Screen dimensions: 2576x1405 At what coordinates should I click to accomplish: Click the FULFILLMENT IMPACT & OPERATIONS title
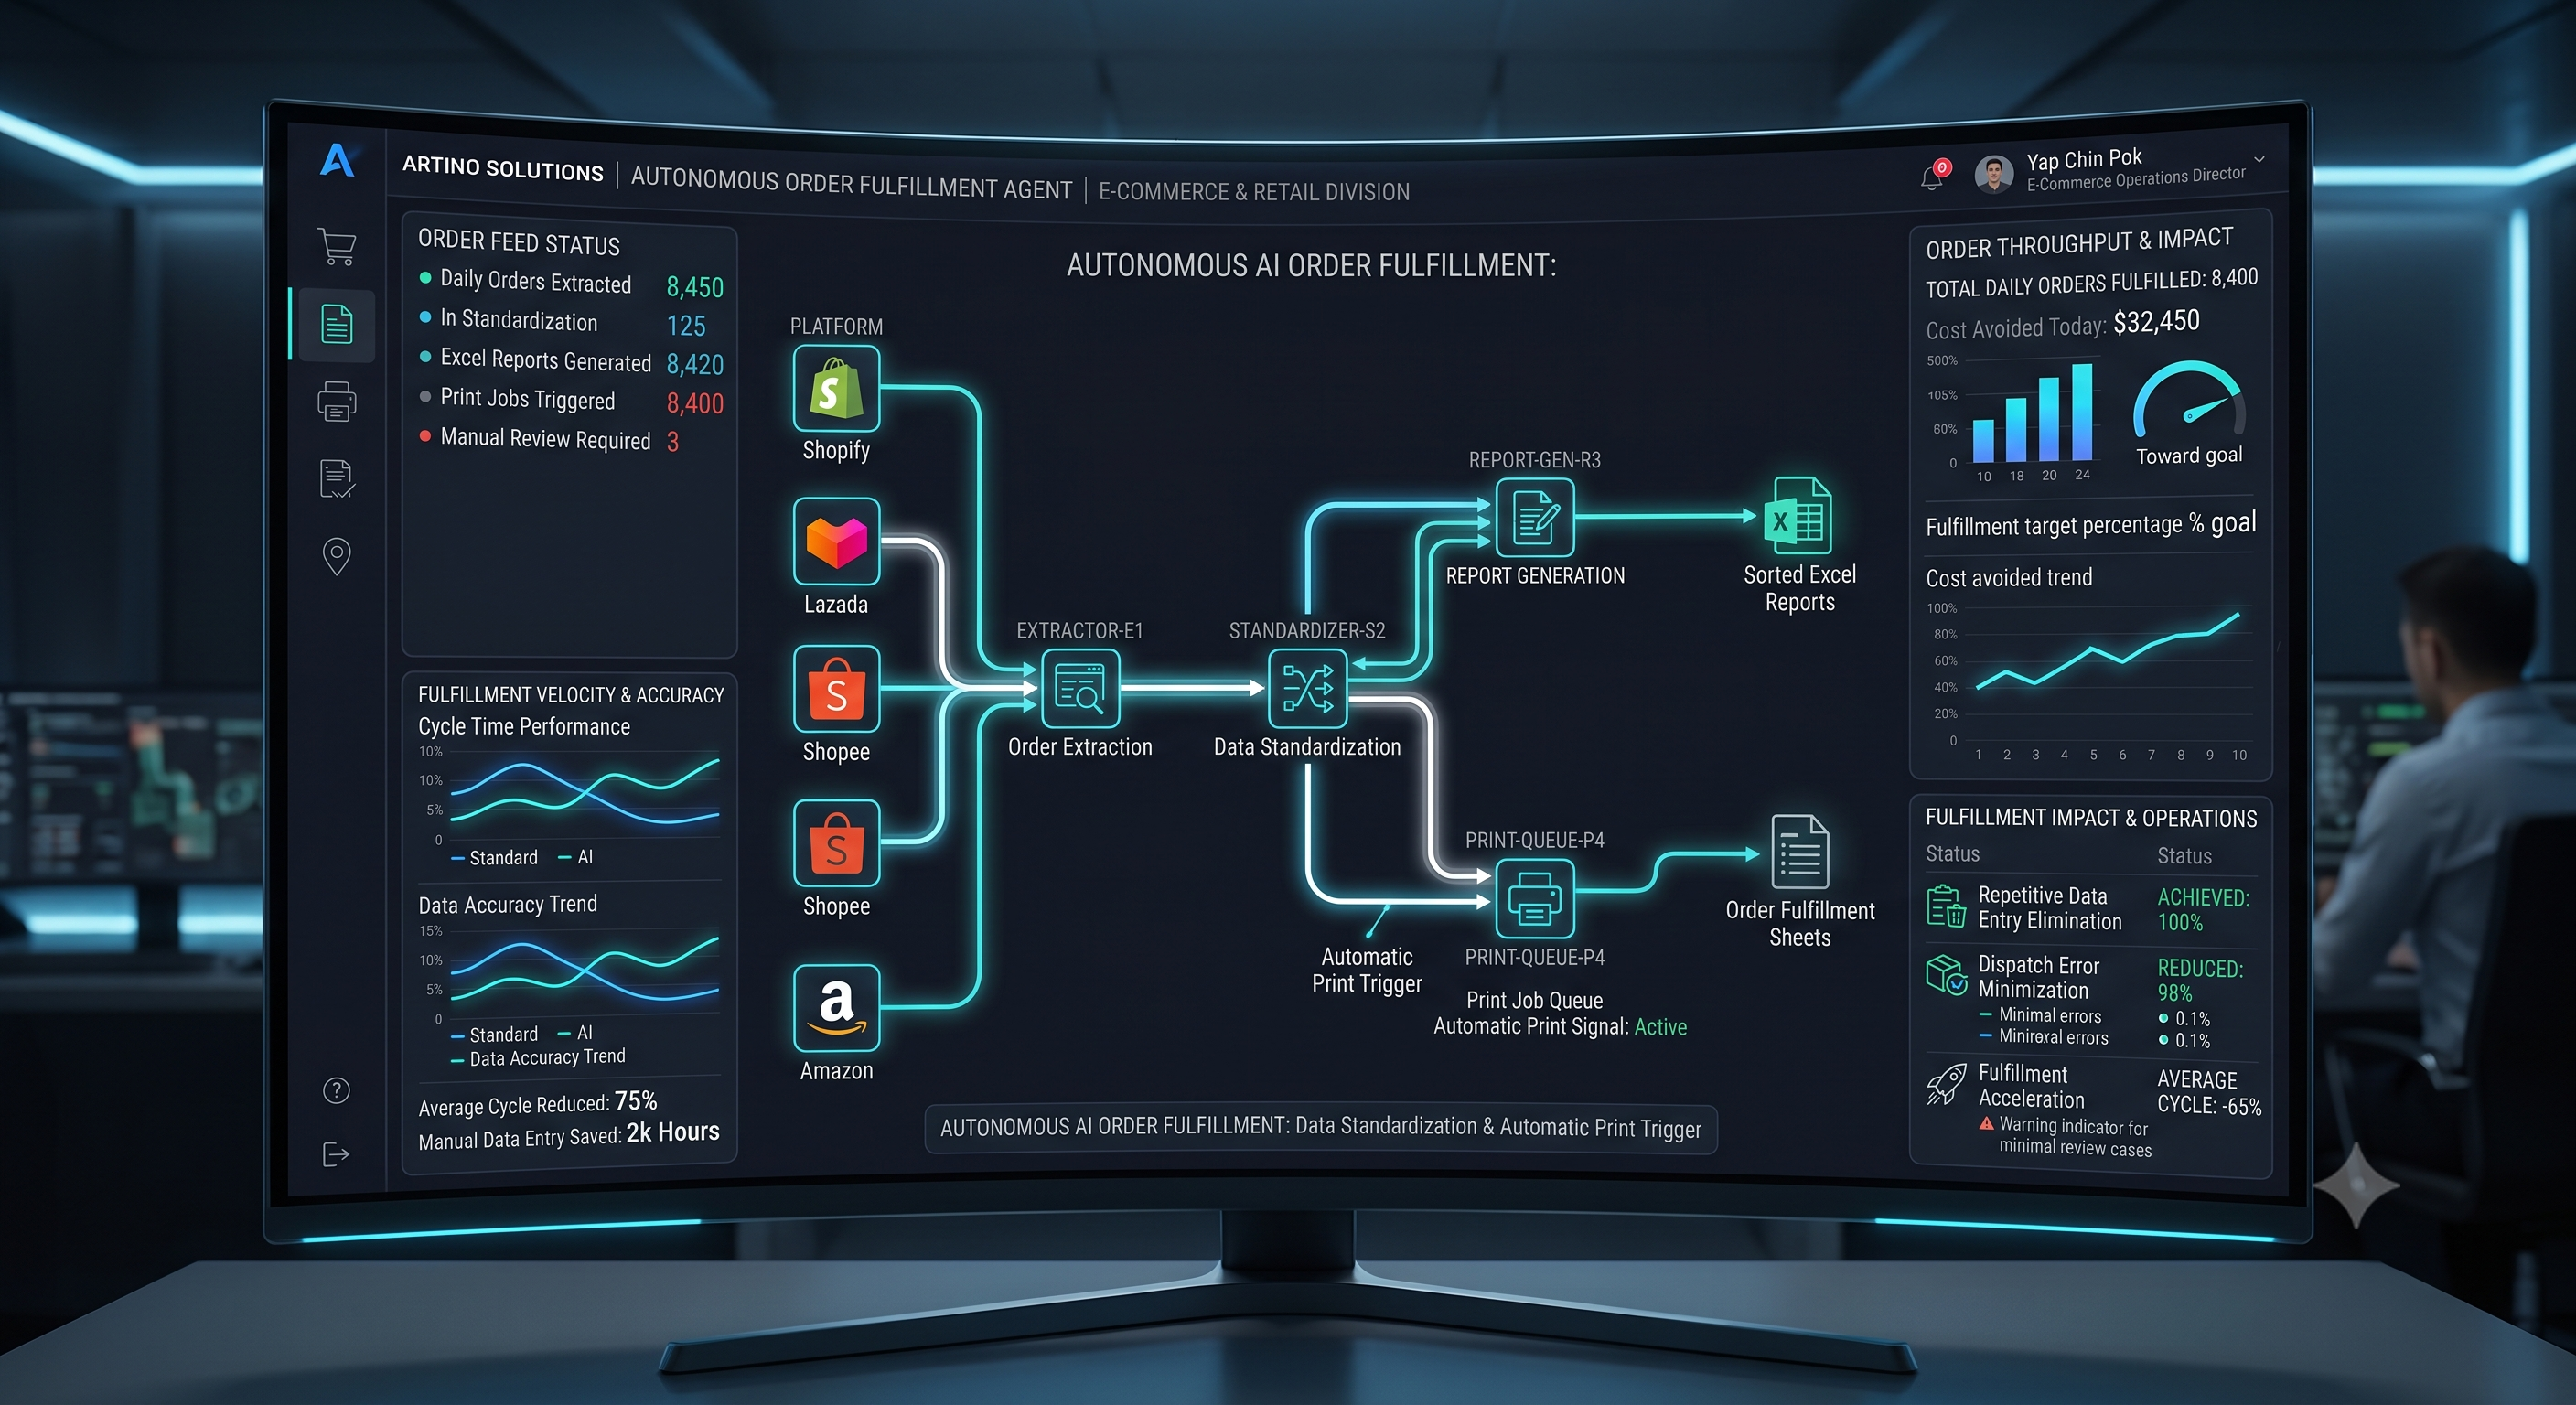[x=2091, y=818]
